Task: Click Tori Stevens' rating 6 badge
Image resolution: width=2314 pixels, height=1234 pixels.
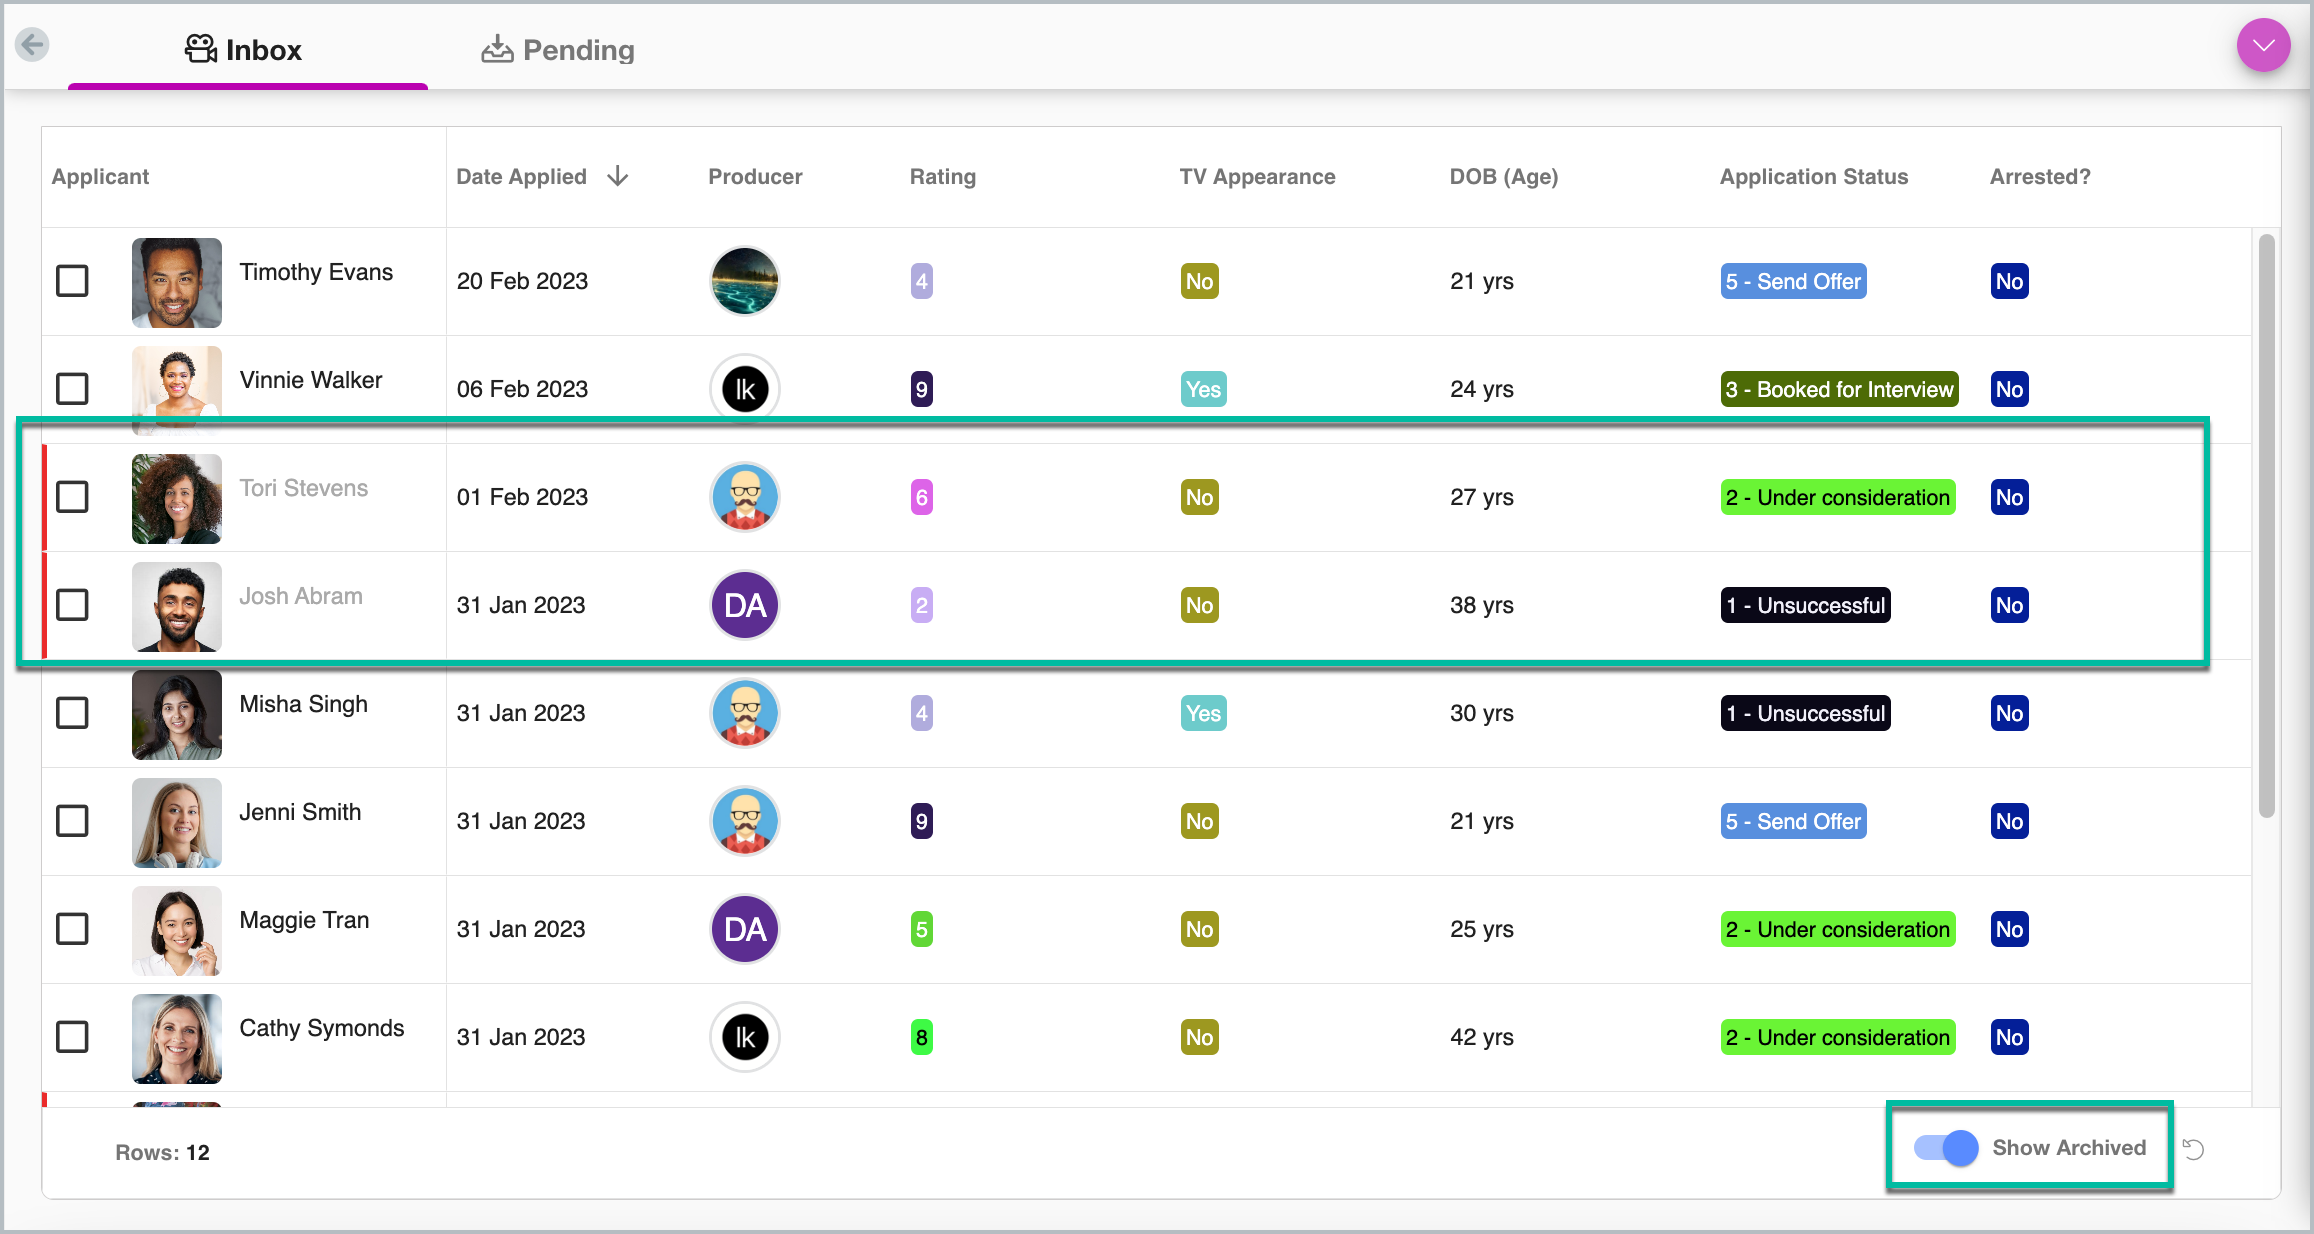Action: tap(921, 497)
